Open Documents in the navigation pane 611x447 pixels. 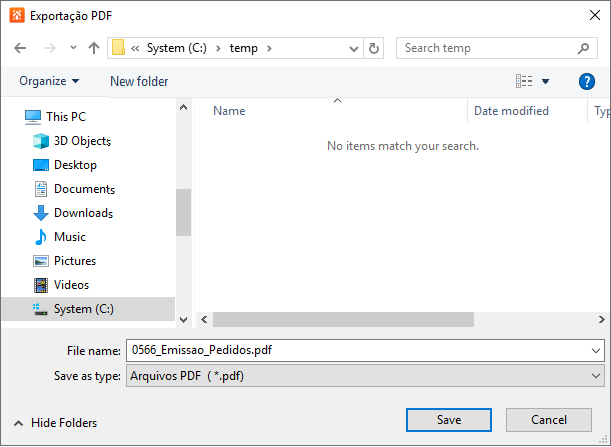84,189
